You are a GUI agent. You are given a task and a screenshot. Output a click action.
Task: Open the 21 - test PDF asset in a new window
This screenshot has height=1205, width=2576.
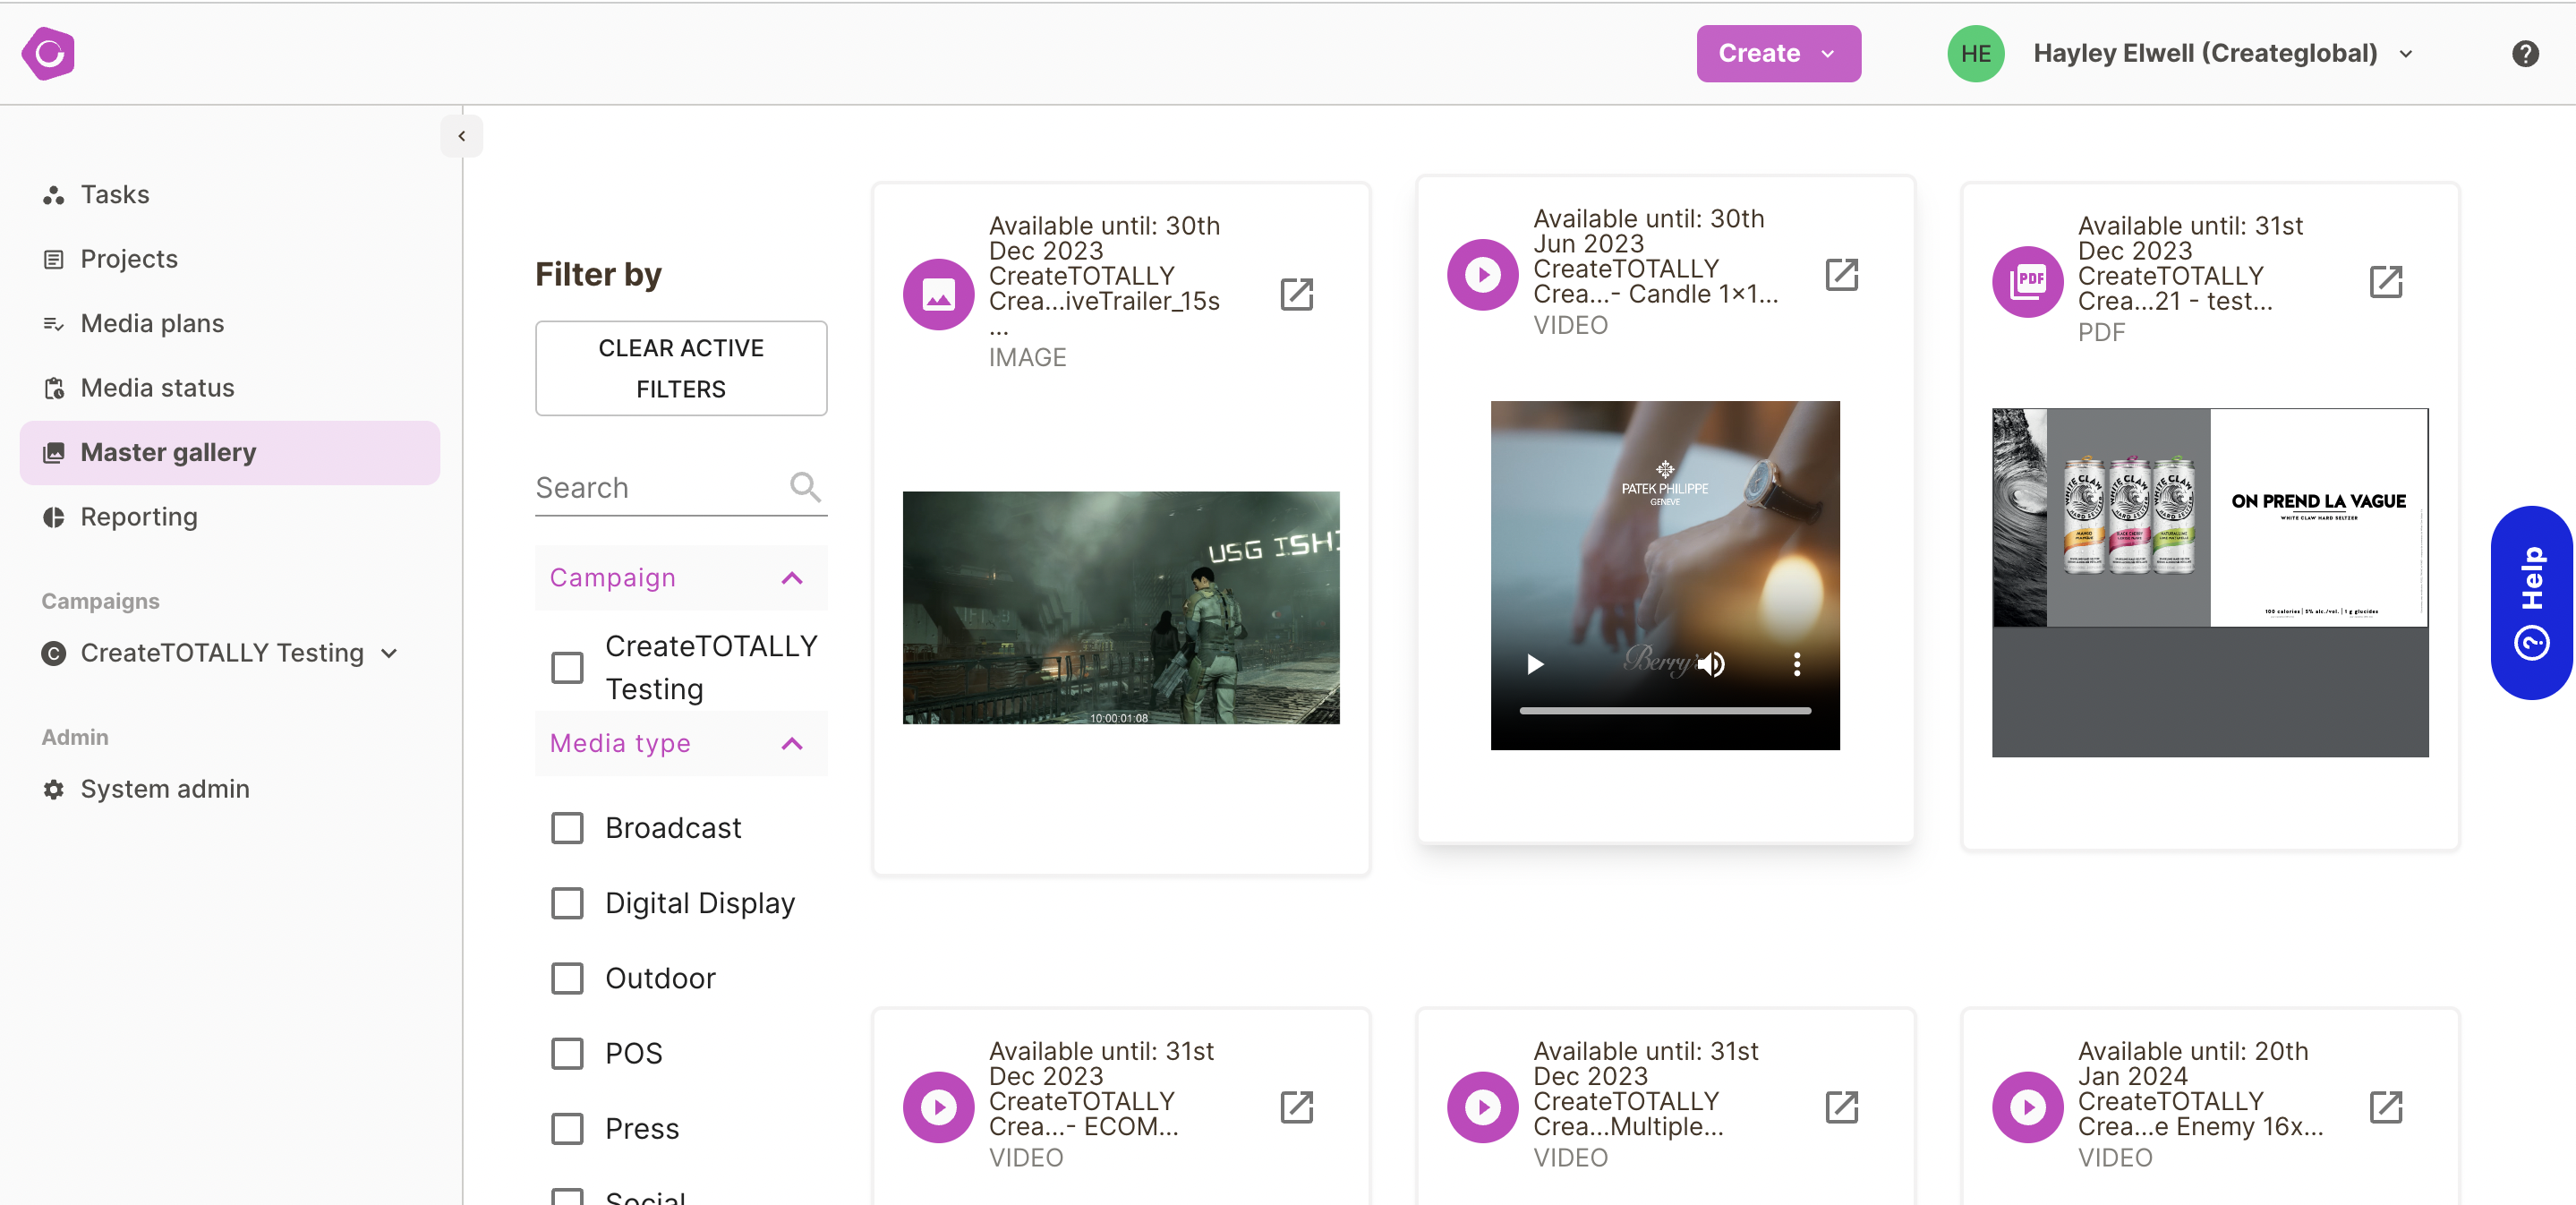(x=2385, y=282)
